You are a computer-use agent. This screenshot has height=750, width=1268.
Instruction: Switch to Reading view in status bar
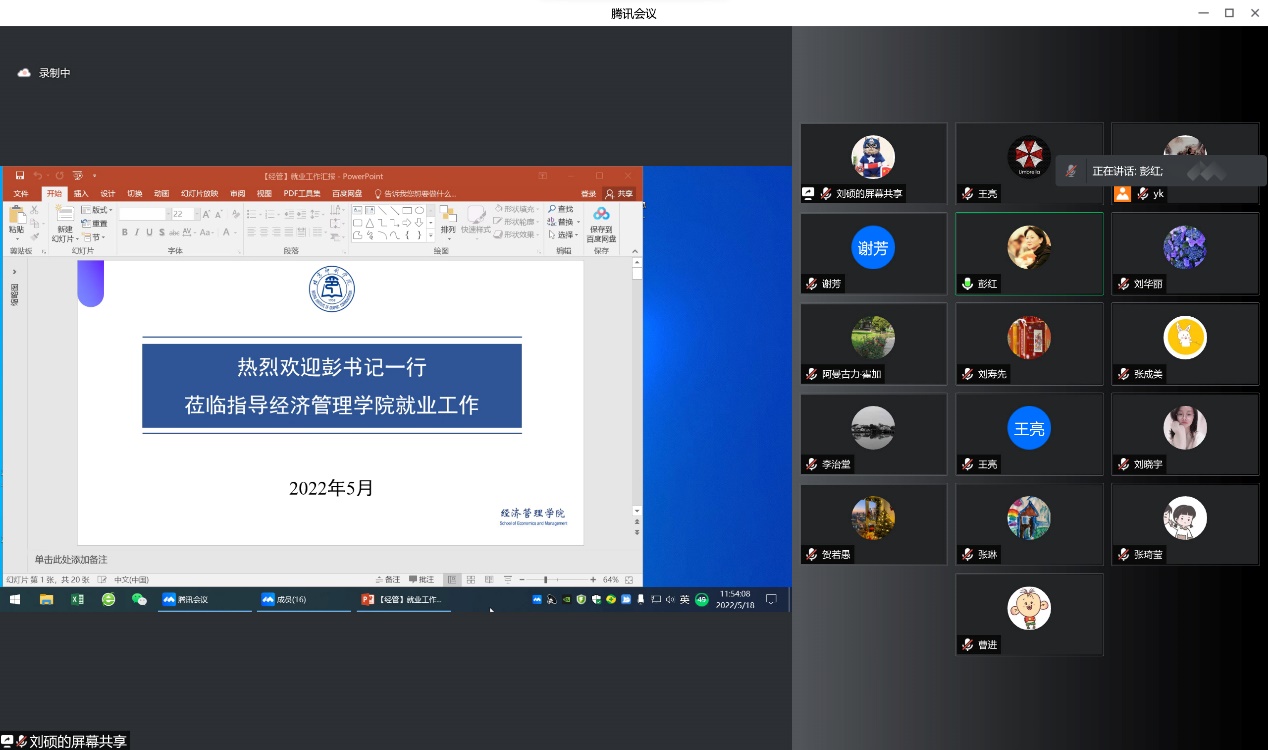coord(489,579)
